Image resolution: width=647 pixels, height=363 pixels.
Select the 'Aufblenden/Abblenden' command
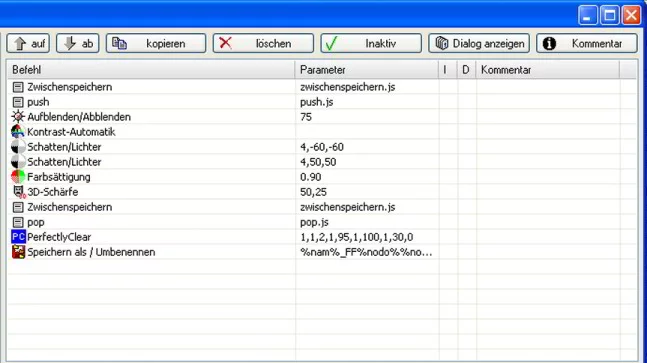click(x=79, y=117)
